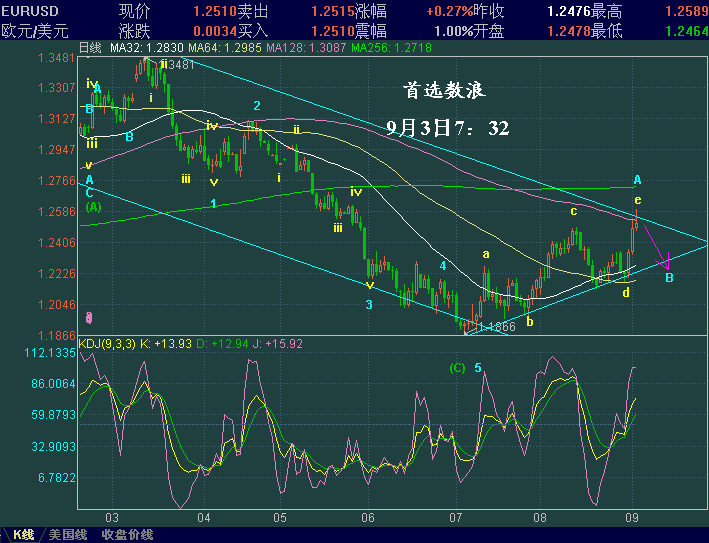Click the 最高 value 1.2589
Screen dimensions: 709x543
pyautogui.click(x=687, y=11)
